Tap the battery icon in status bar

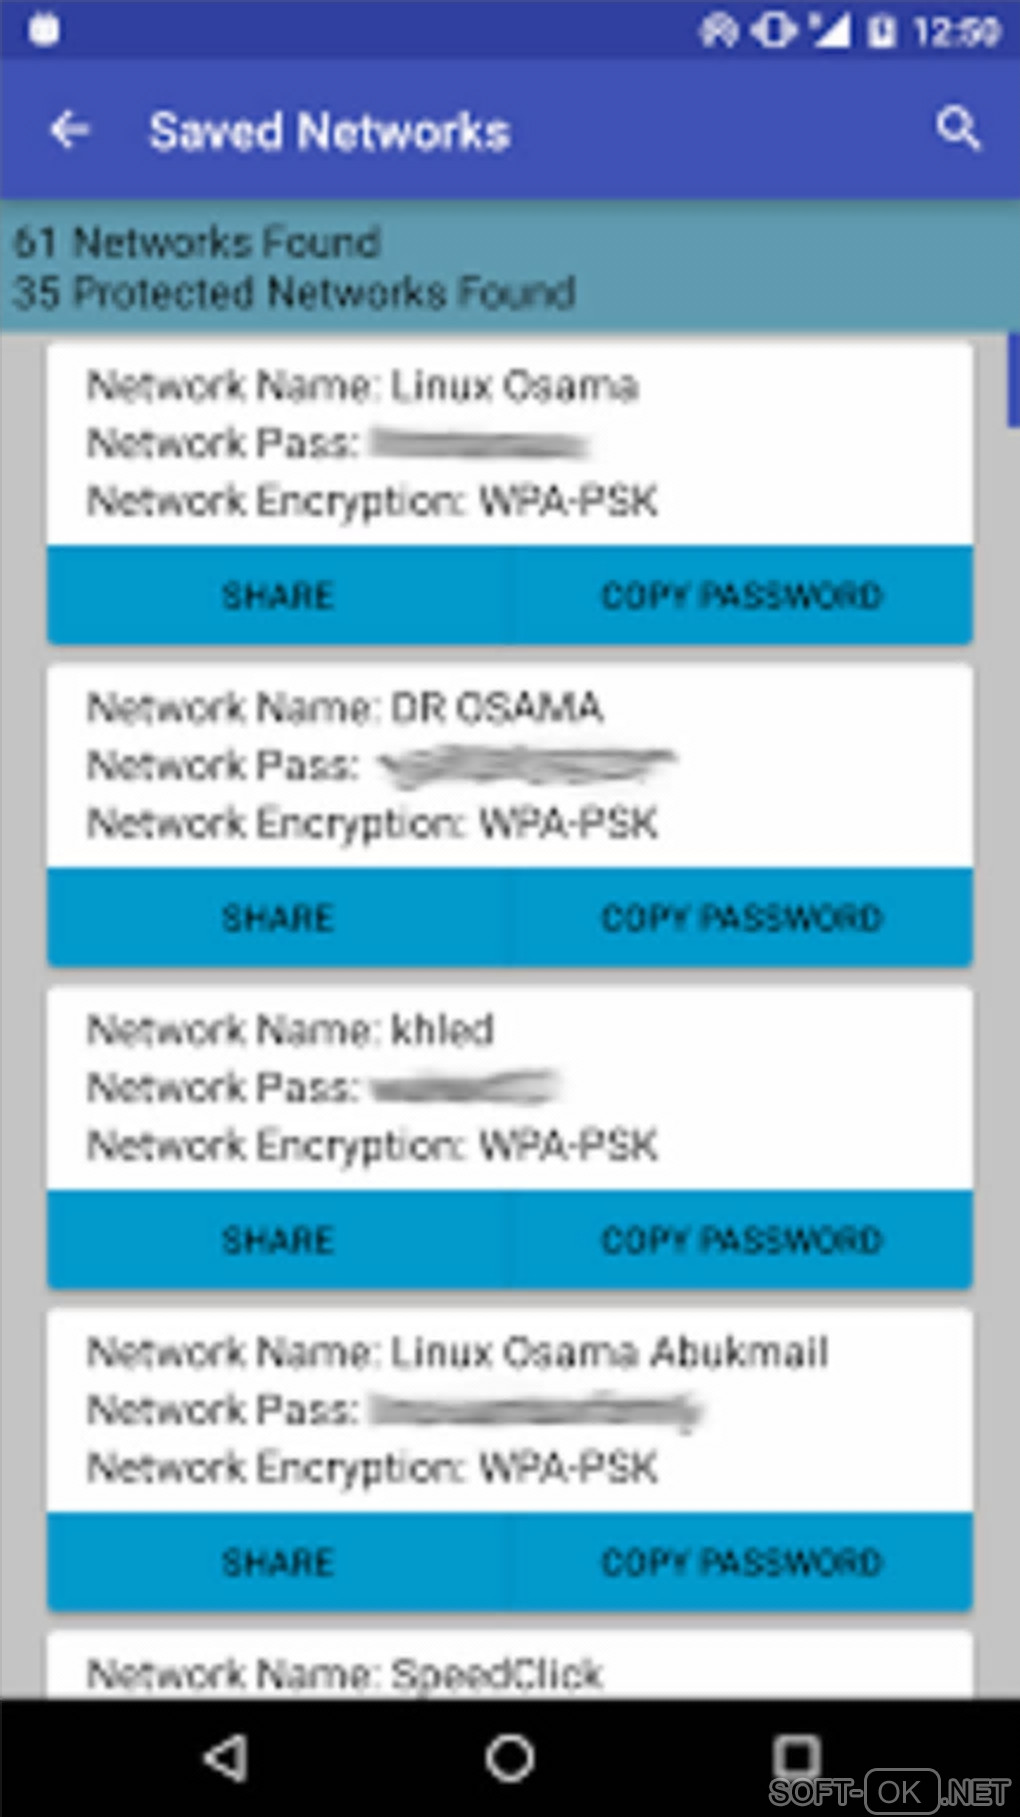tap(881, 32)
